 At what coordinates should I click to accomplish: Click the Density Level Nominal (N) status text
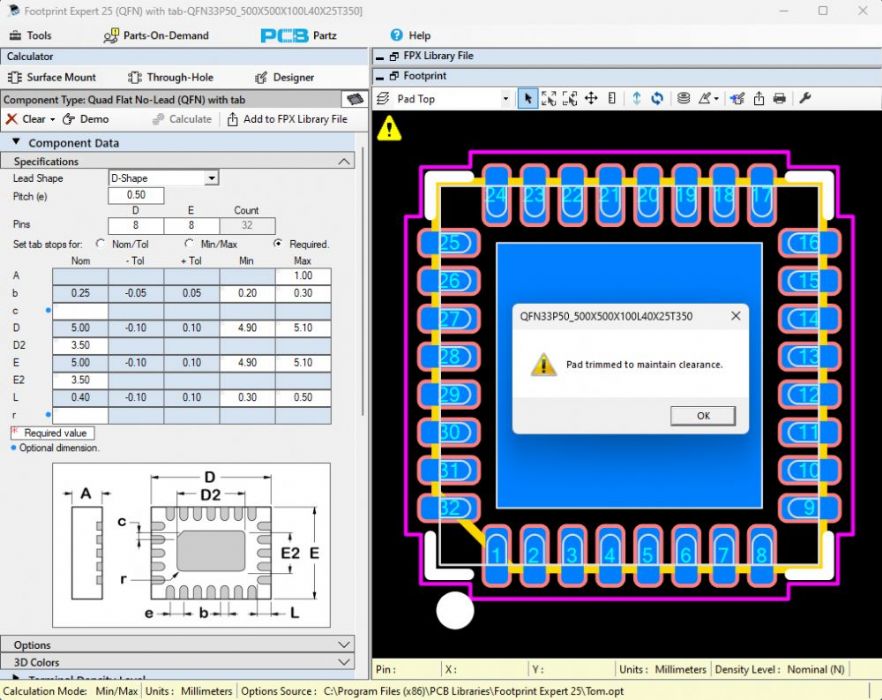780,670
